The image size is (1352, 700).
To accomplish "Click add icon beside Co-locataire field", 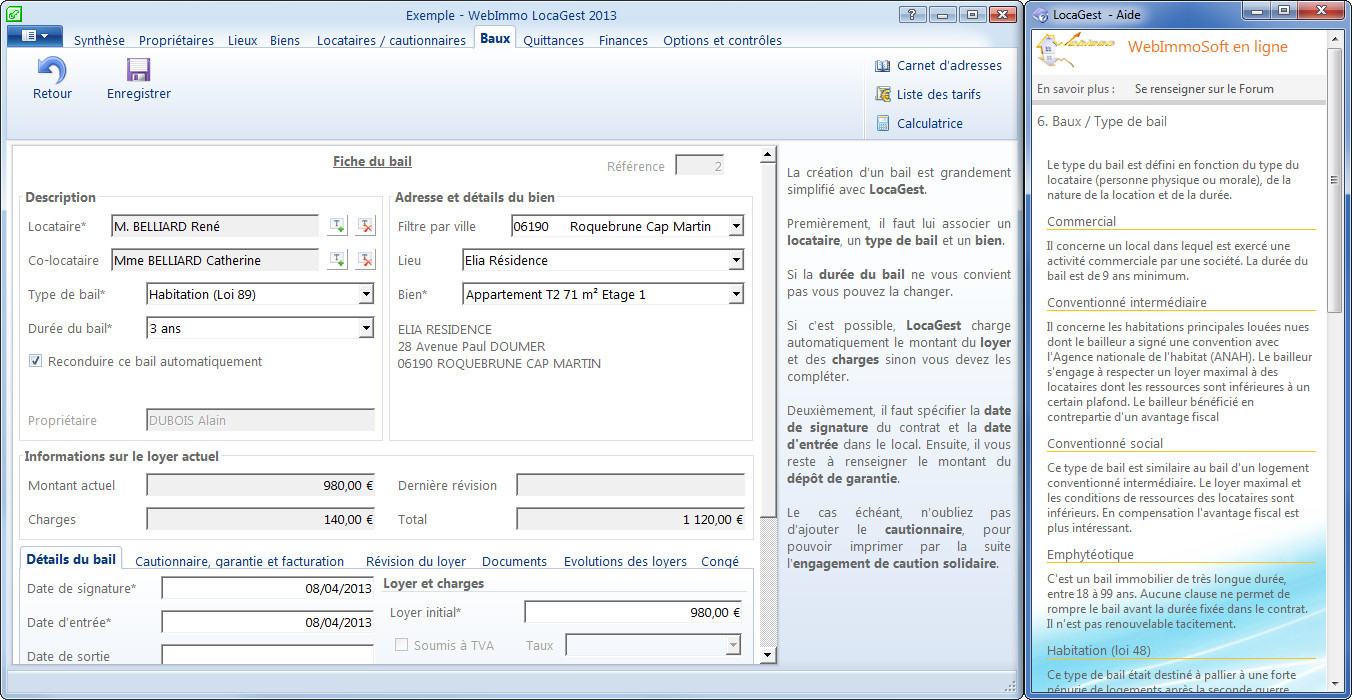I will [x=338, y=260].
